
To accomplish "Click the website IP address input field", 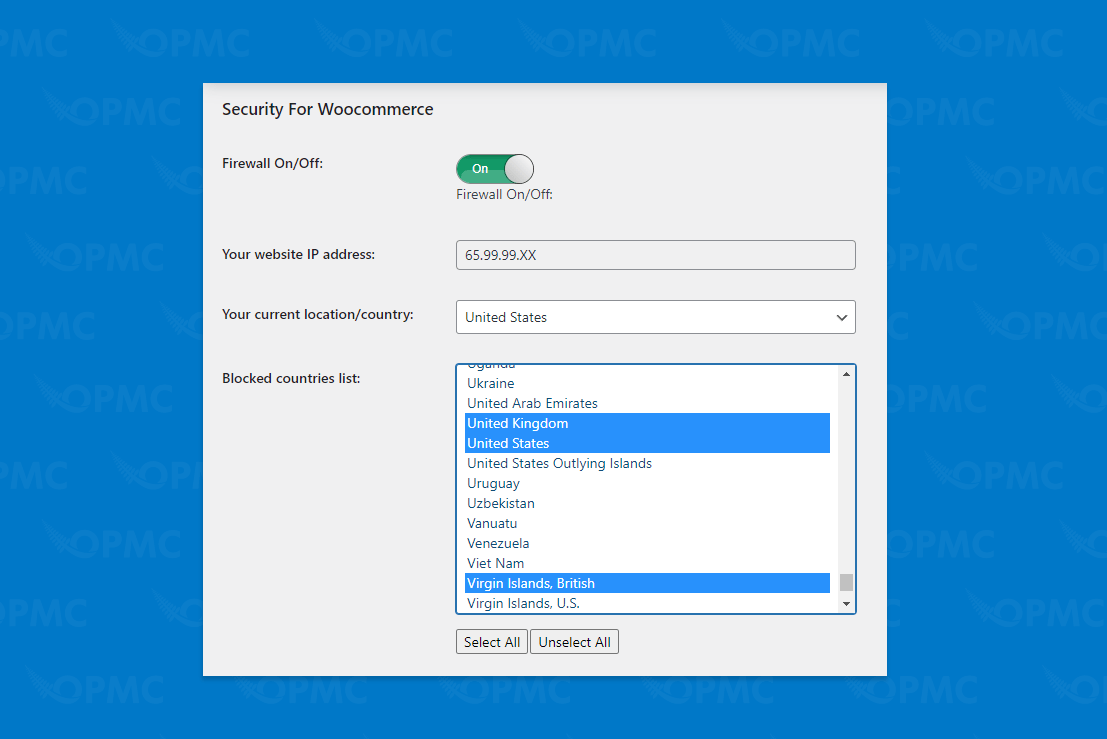I will pyautogui.click(x=655, y=255).
